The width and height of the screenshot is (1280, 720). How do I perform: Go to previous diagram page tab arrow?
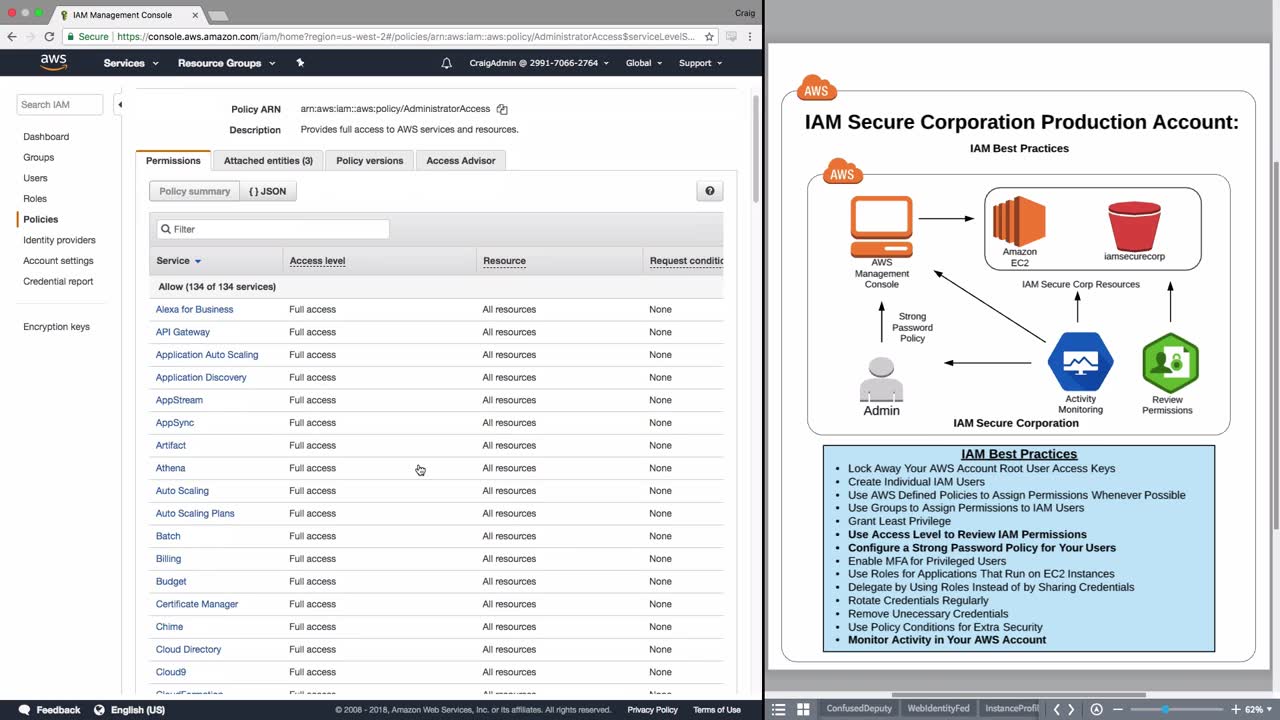(x=1056, y=710)
